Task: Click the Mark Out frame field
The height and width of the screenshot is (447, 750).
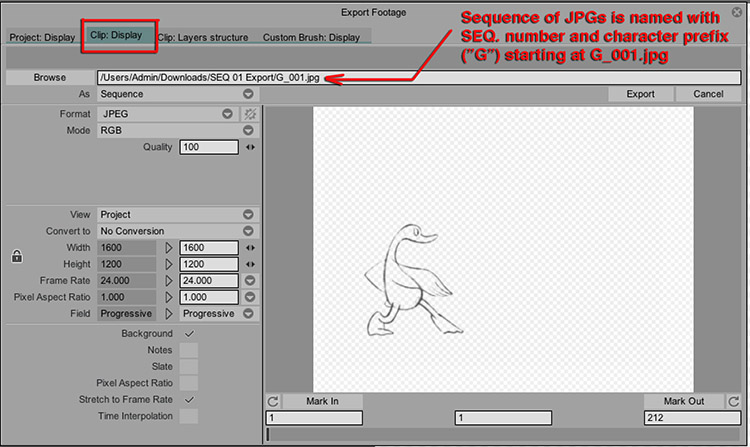Action: tap(693, 418)
